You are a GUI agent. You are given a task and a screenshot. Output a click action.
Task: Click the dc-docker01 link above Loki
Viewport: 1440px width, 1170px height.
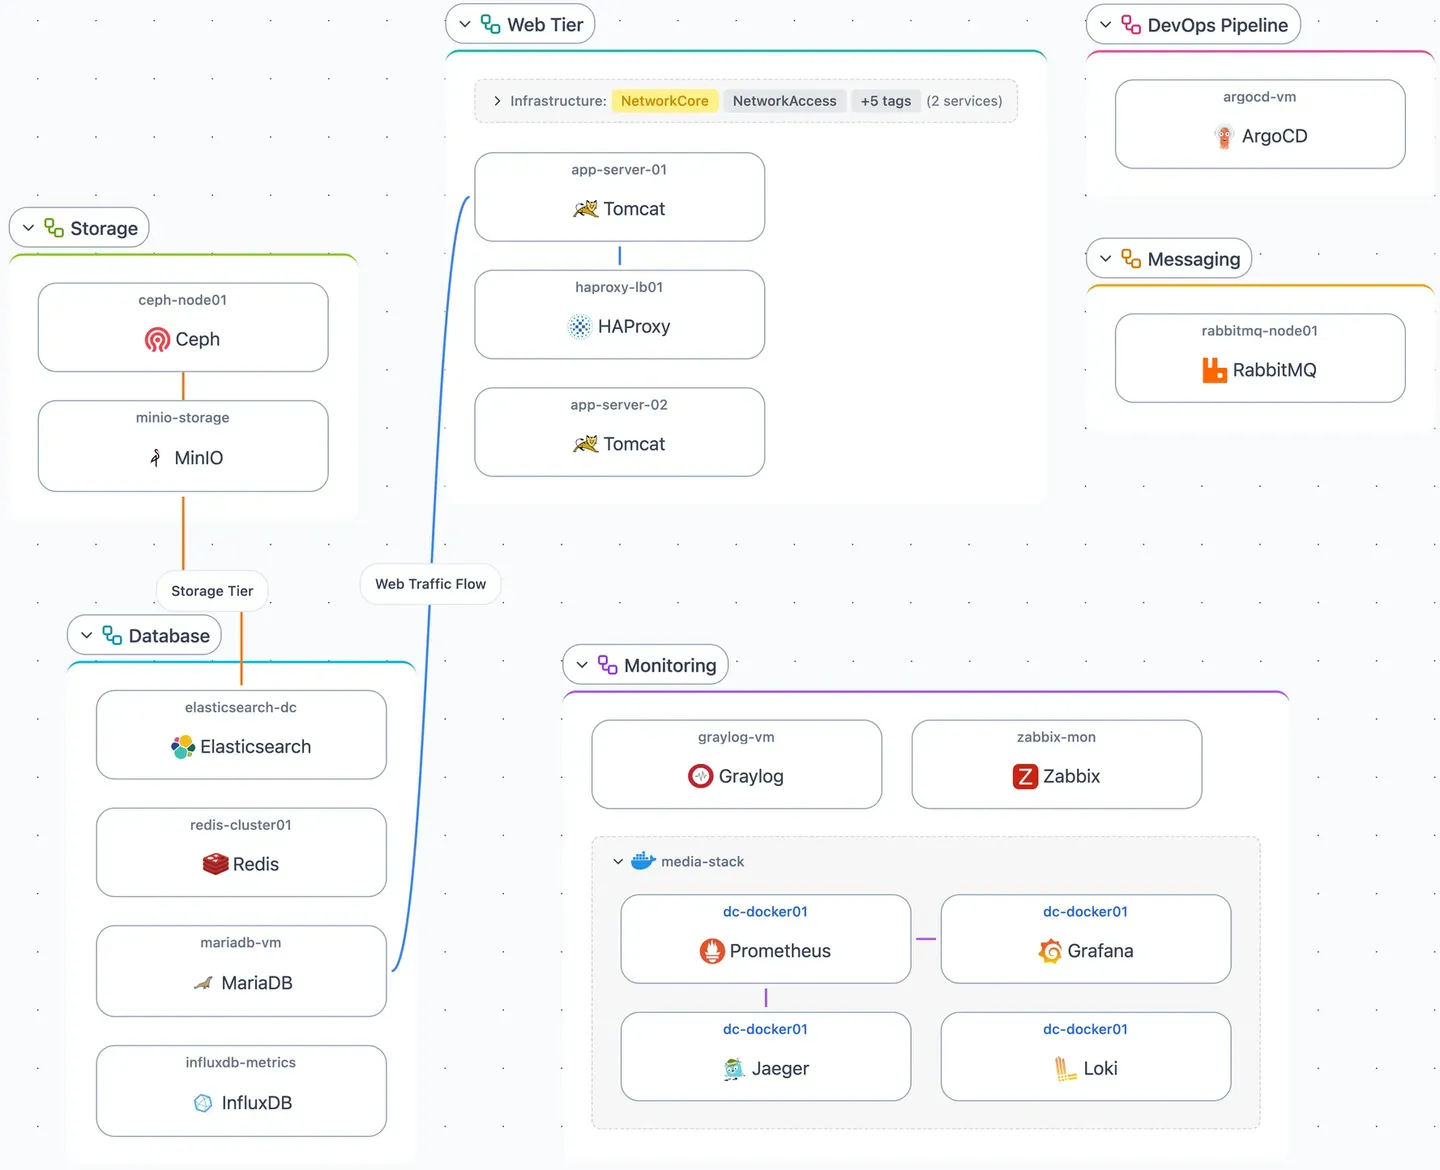[1086, 1029]
